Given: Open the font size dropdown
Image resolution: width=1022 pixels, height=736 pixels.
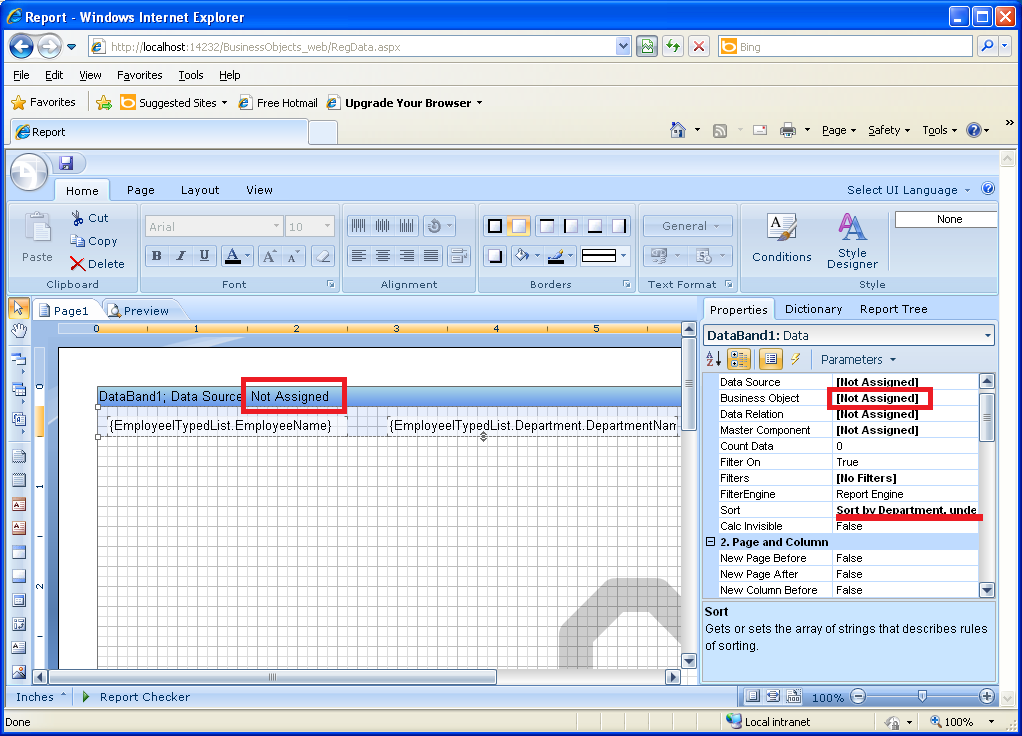Looking at the screenshot, I should tap(327, 226).
